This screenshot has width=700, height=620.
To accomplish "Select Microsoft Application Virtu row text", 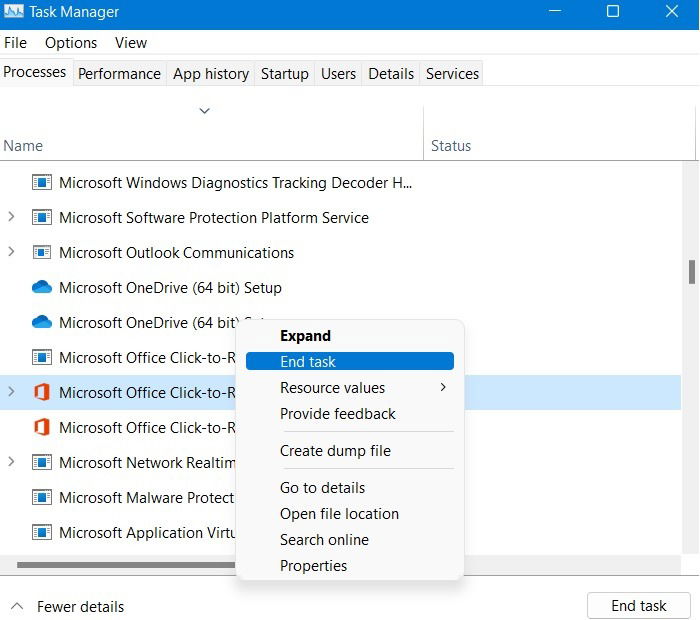I will click(147, 533).
